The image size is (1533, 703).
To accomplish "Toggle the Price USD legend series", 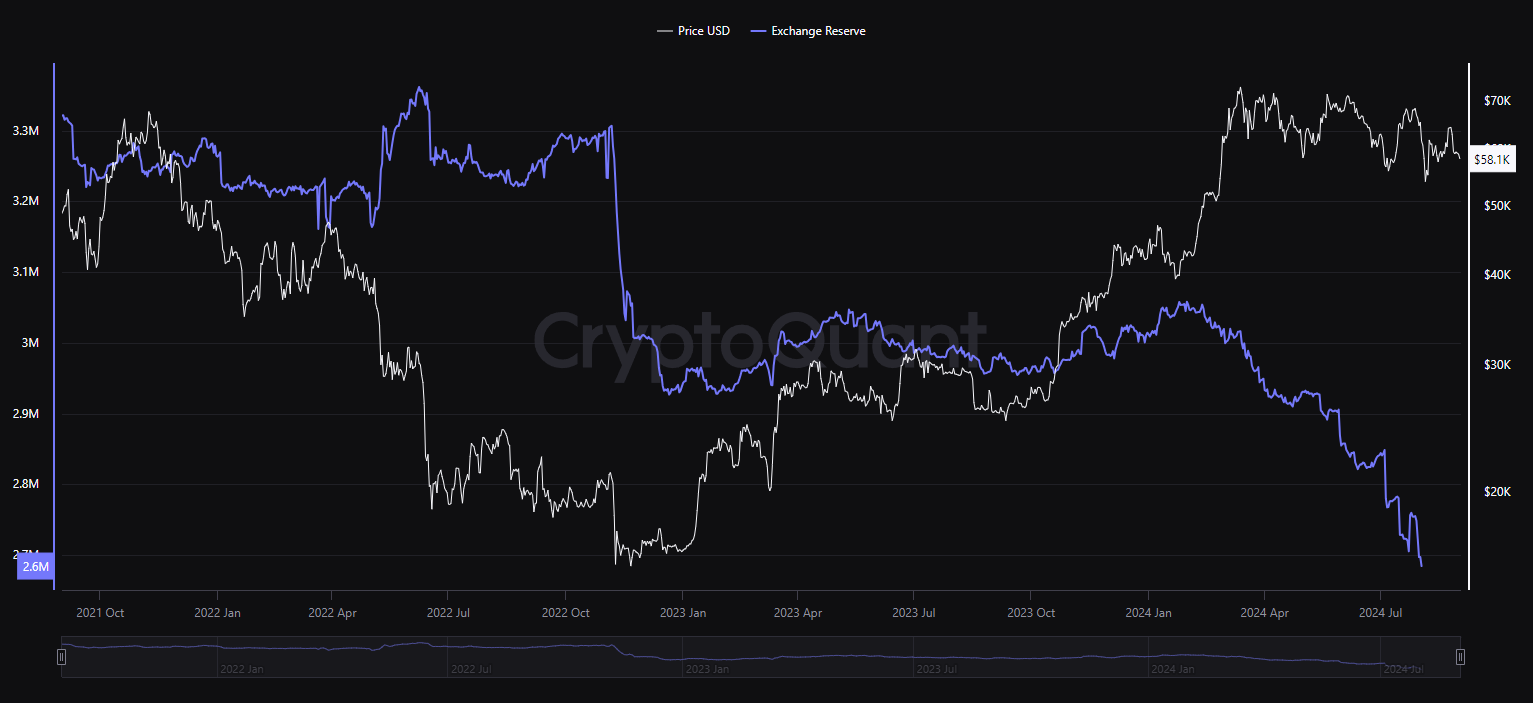I will 694,31.
